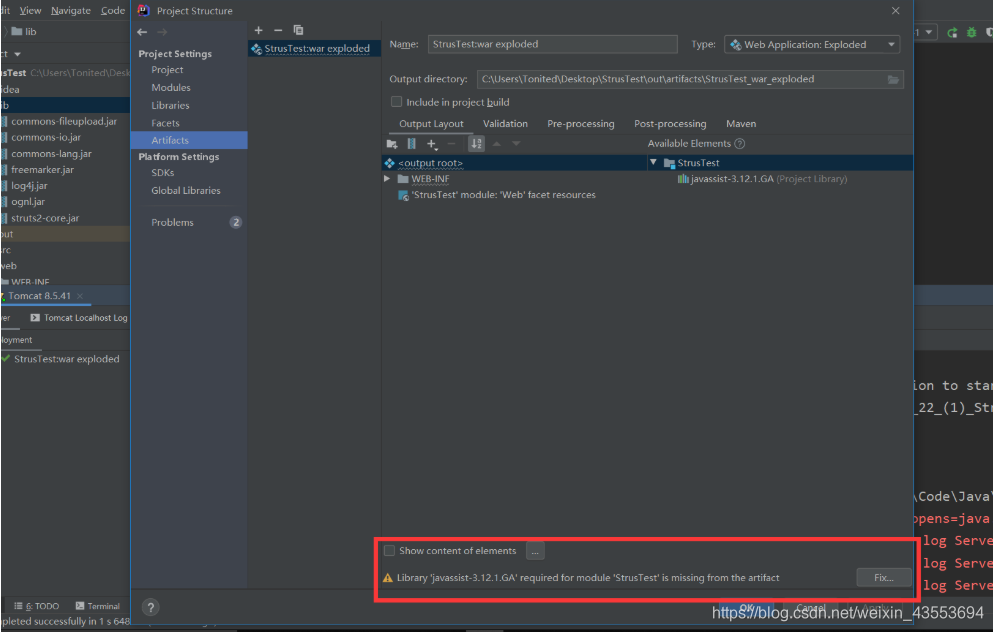The image size is (994, 632).
Task: Click the ellipsis button beside Show content
Action: (x=535, y=551)
